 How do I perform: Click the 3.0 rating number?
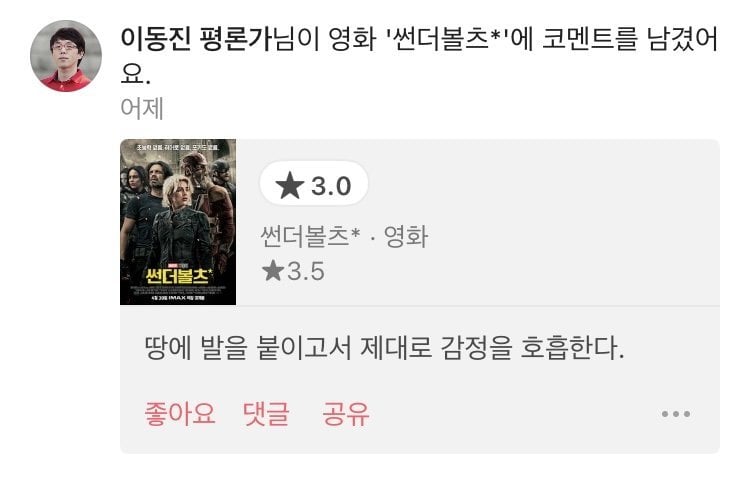pos(331,186)
